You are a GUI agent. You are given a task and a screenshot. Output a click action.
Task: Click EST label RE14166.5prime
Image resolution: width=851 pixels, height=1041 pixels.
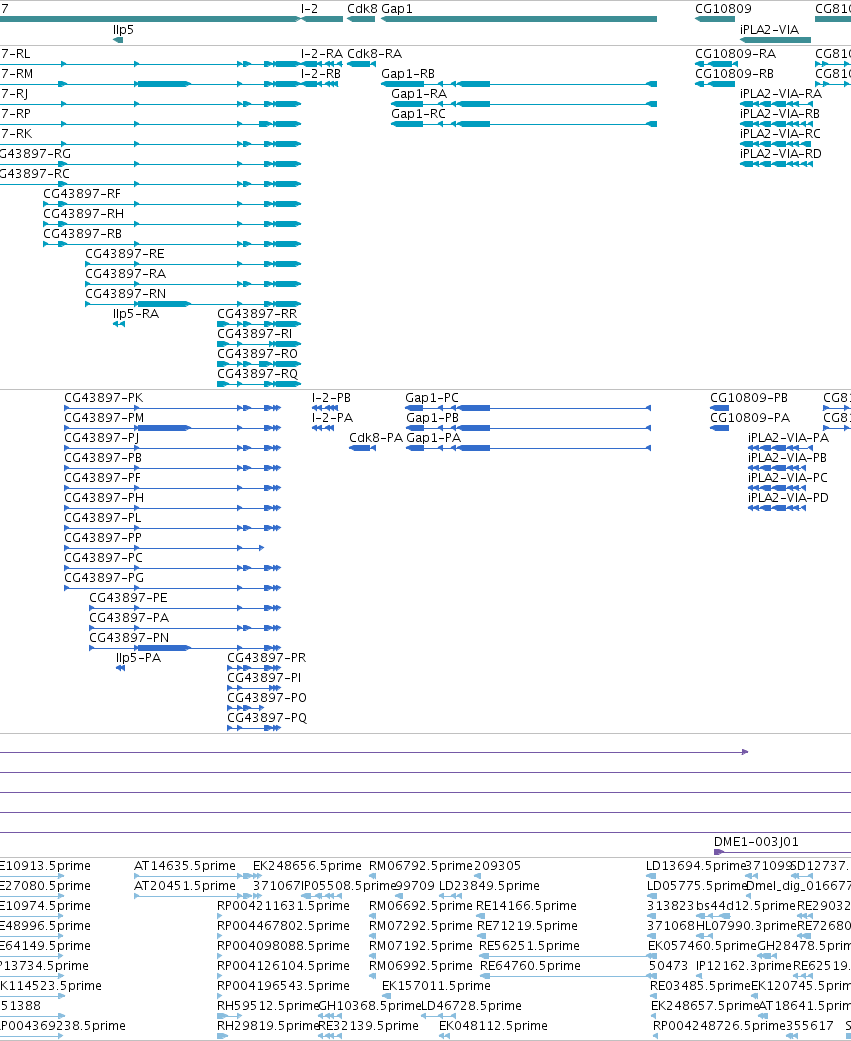(x=526, y=906)
